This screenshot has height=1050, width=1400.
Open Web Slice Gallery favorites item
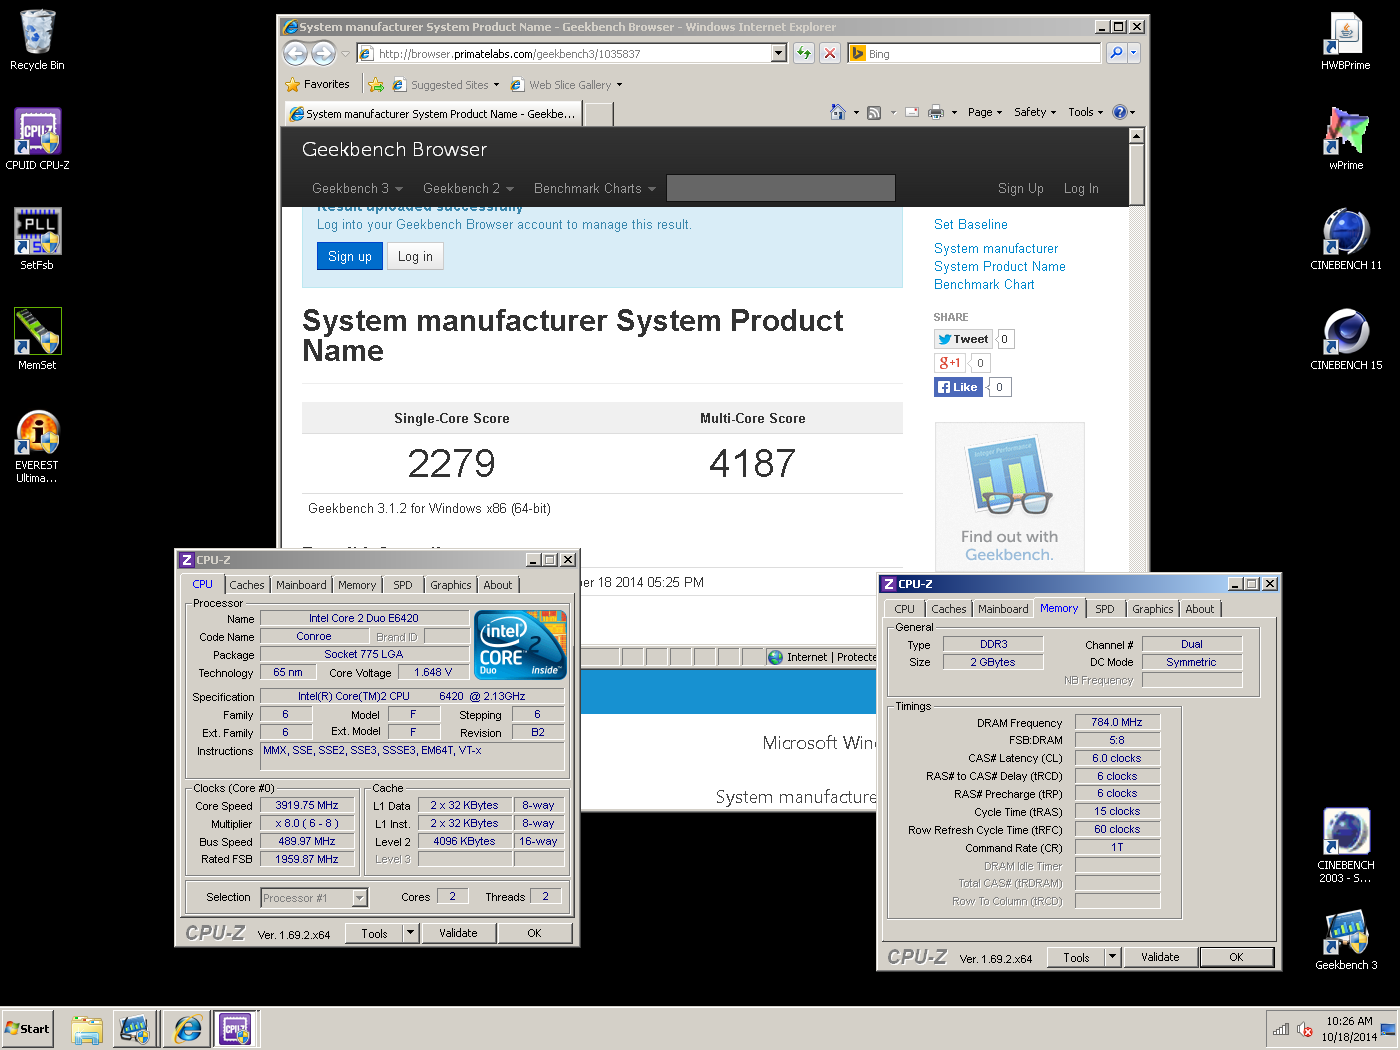(x=566, y=85)
